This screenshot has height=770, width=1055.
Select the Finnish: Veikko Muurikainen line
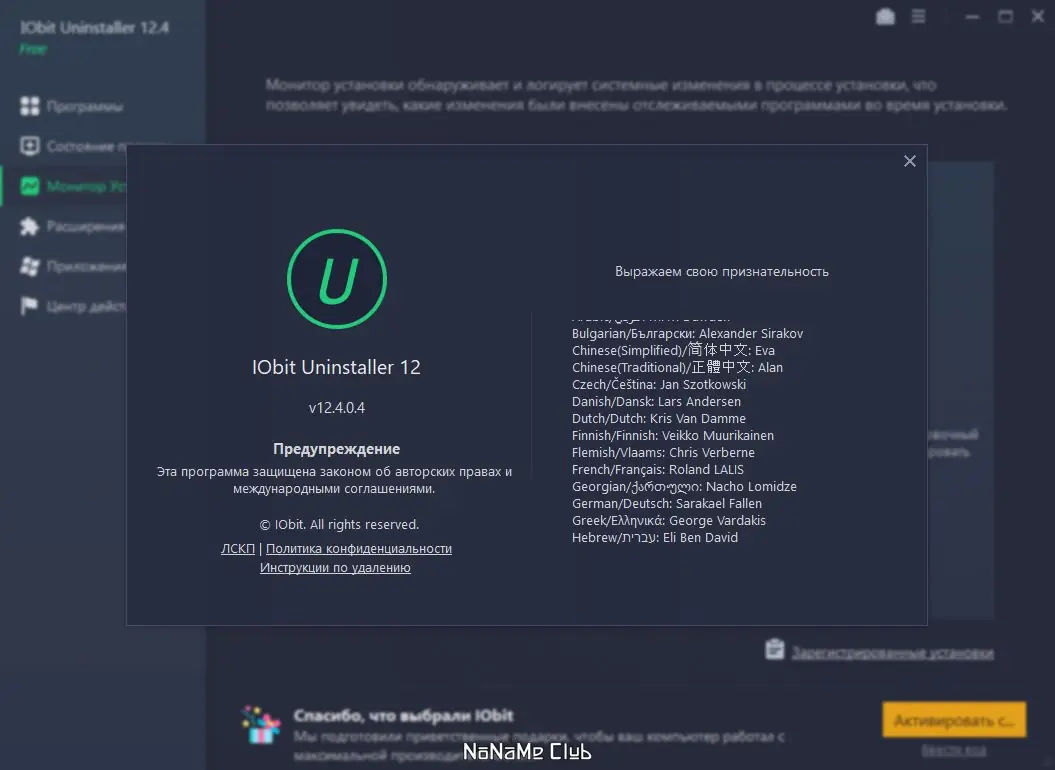pos(673,435)
